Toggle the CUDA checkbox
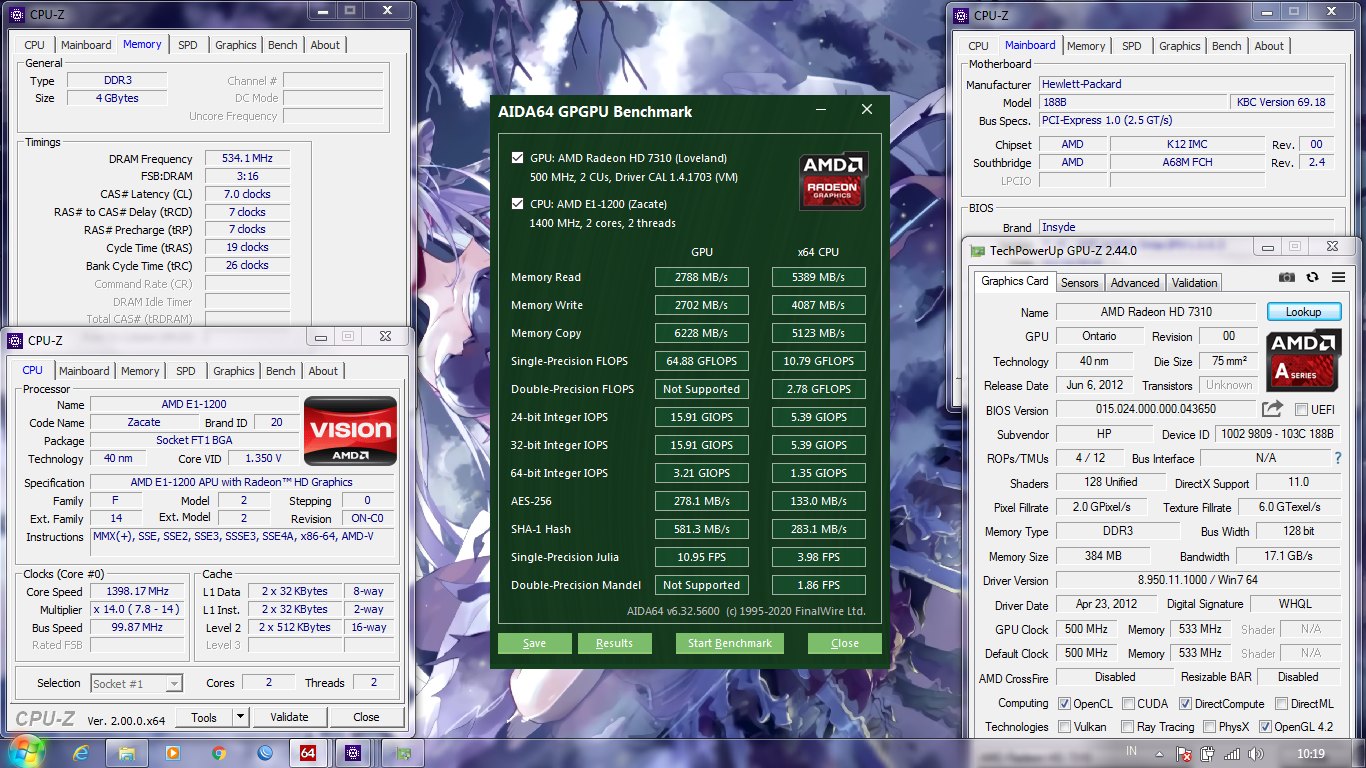This screenshot has width=1366, height=768. click(1128, 704)
